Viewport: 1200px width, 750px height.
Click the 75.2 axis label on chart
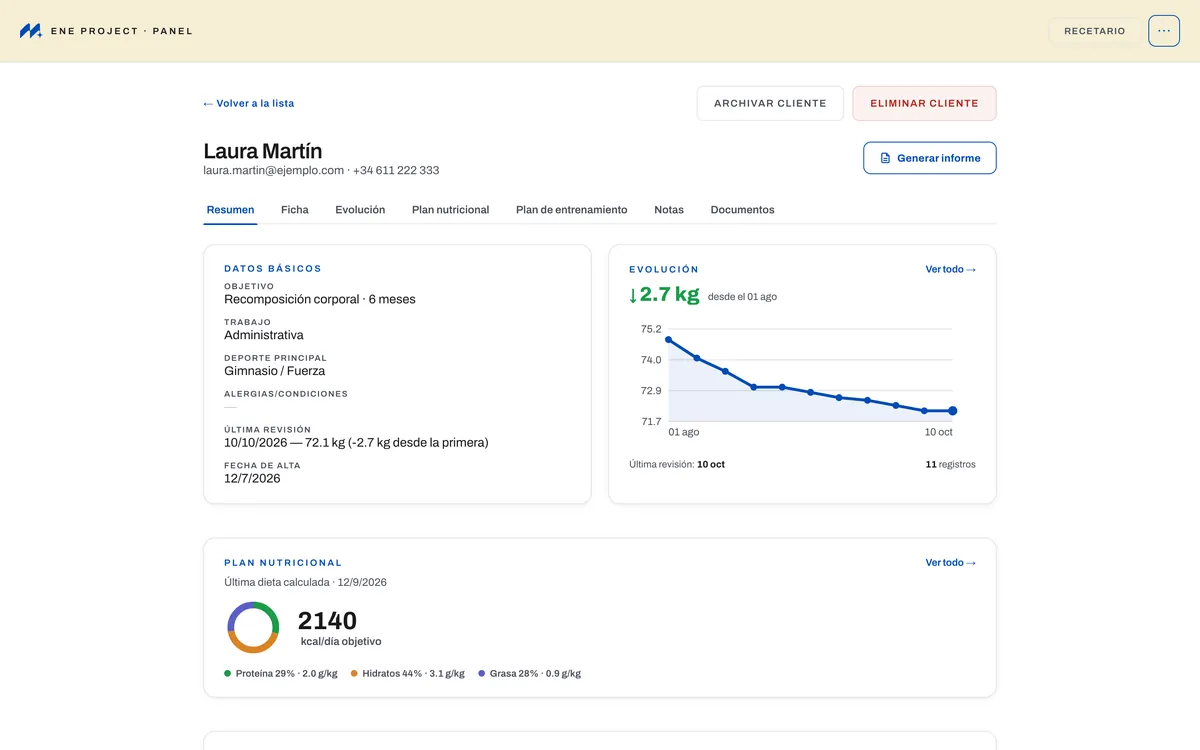point(651,329)
